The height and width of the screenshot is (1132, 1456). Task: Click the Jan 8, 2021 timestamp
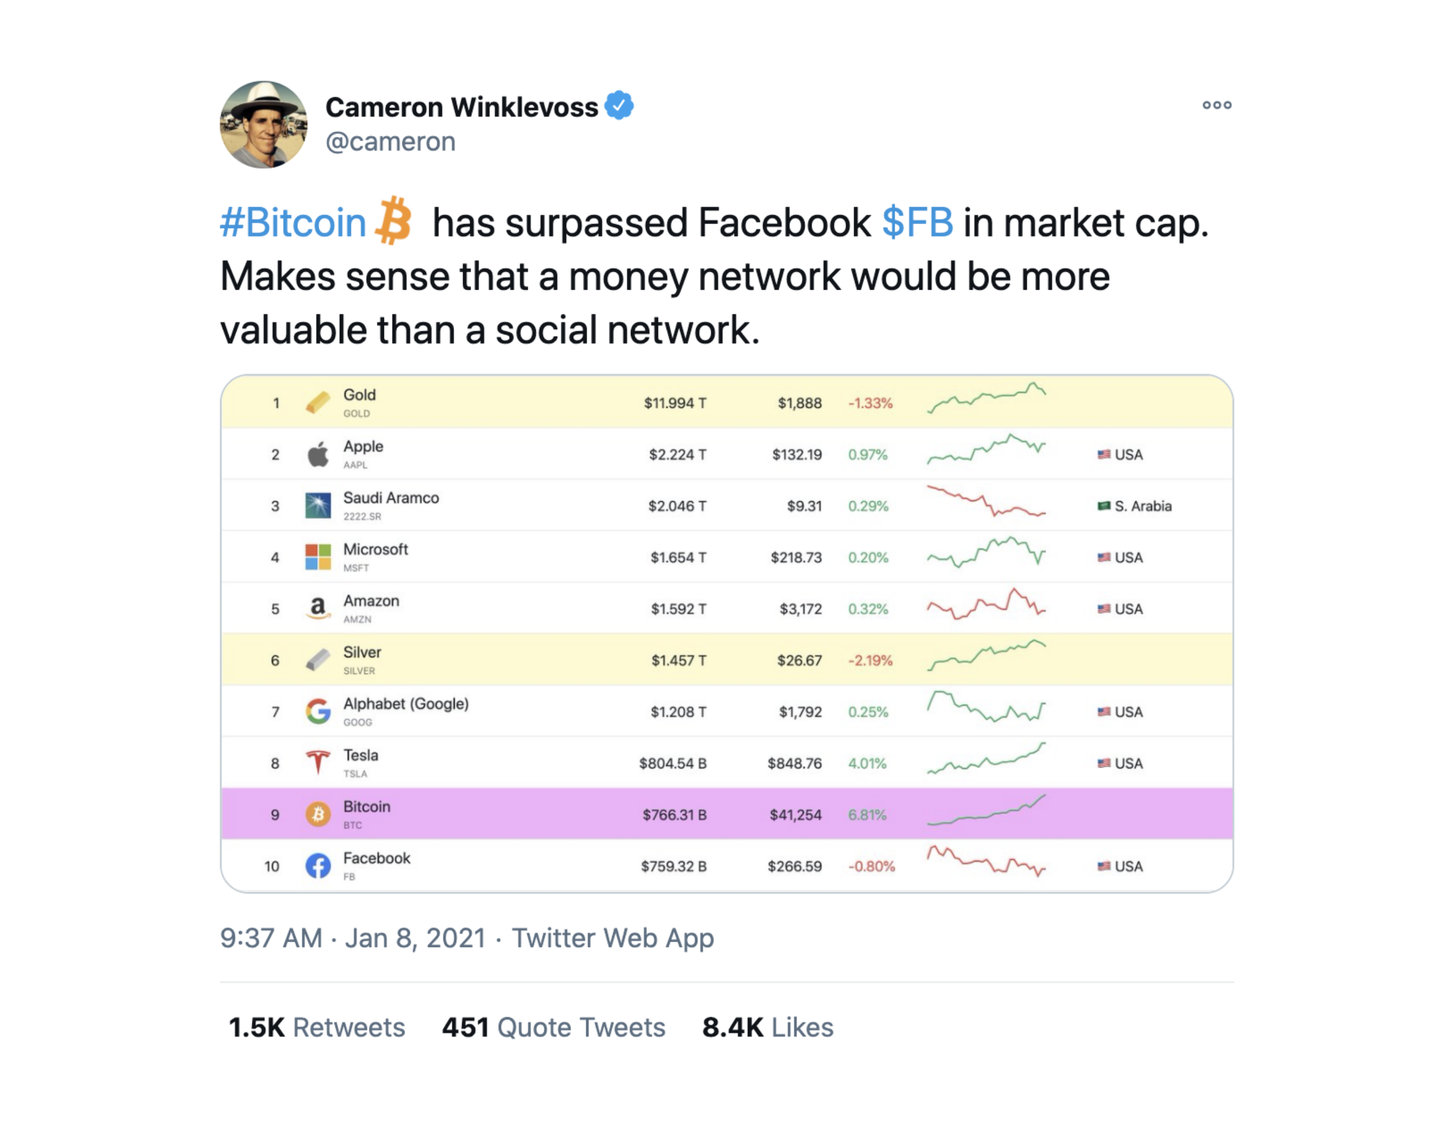(x=415, y=938)
